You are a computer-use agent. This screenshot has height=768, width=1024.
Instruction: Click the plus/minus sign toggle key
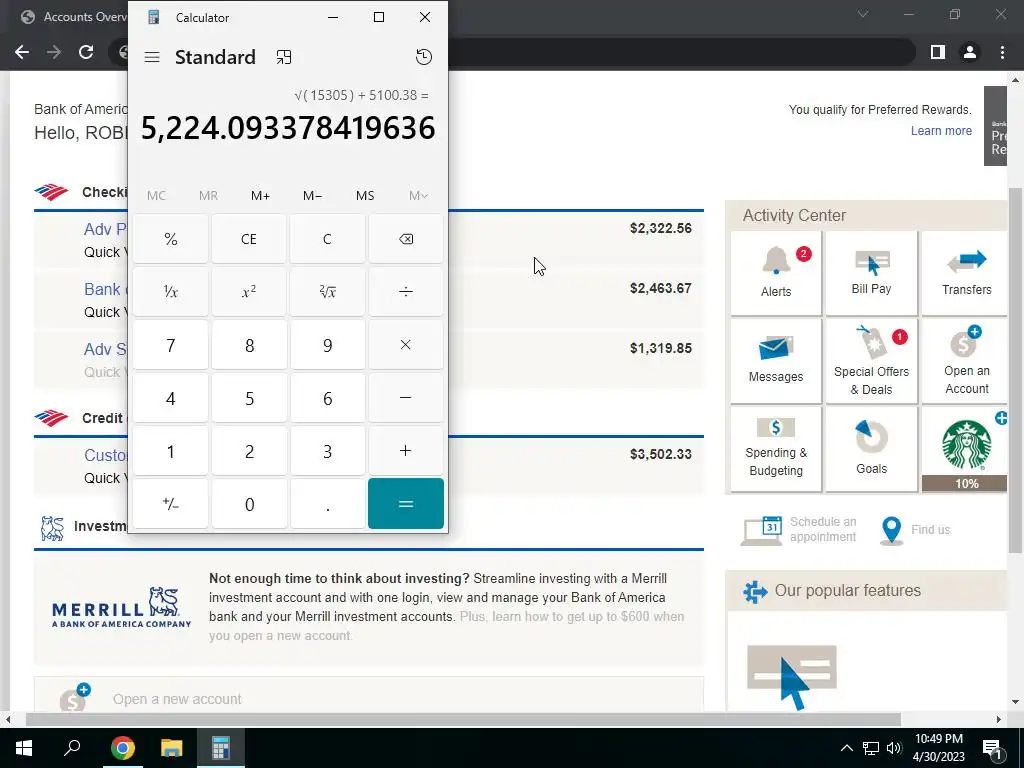(170, 504)
